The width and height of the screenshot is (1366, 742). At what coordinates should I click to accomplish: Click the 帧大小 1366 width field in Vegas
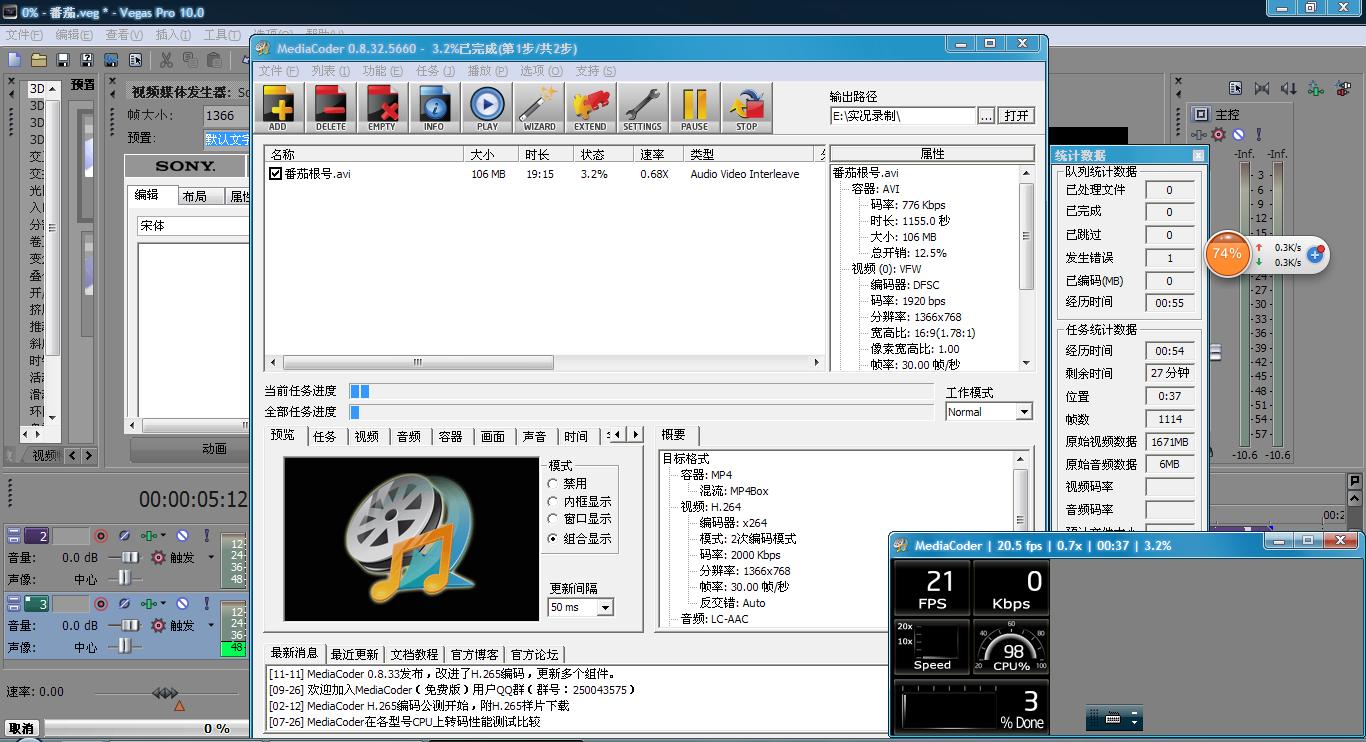227,116
